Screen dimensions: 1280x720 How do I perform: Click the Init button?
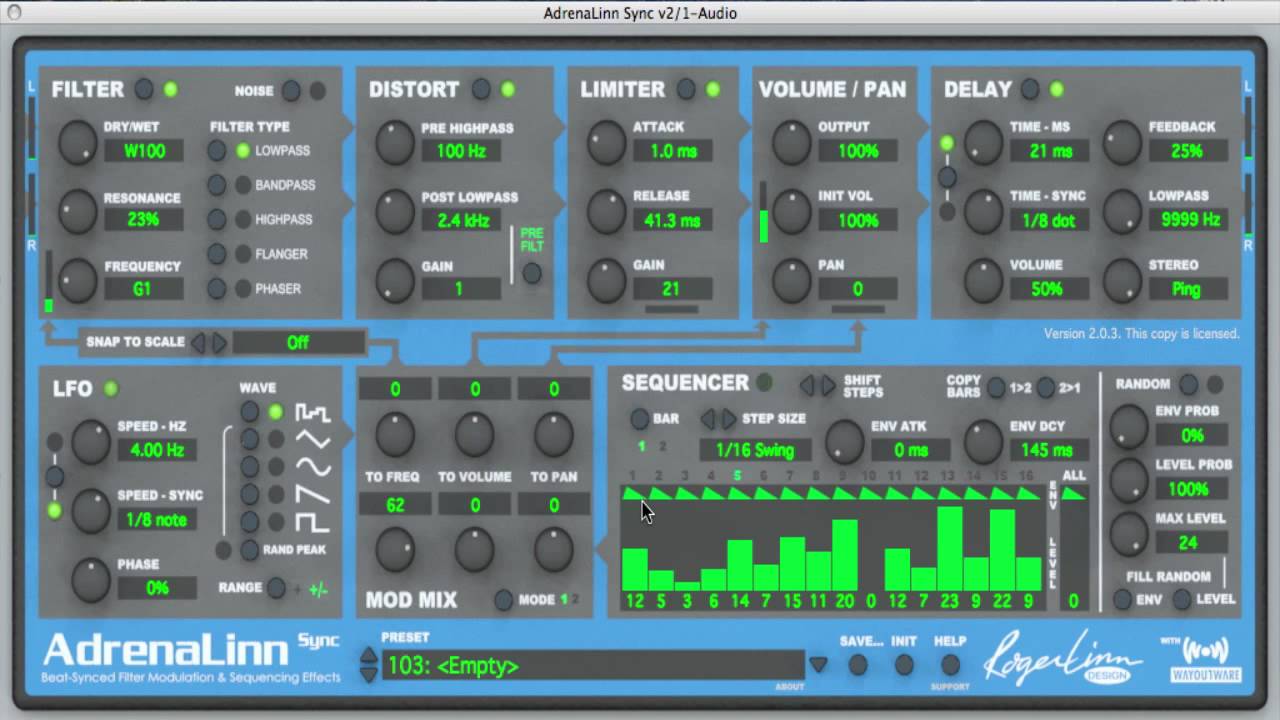pos(904,664)
